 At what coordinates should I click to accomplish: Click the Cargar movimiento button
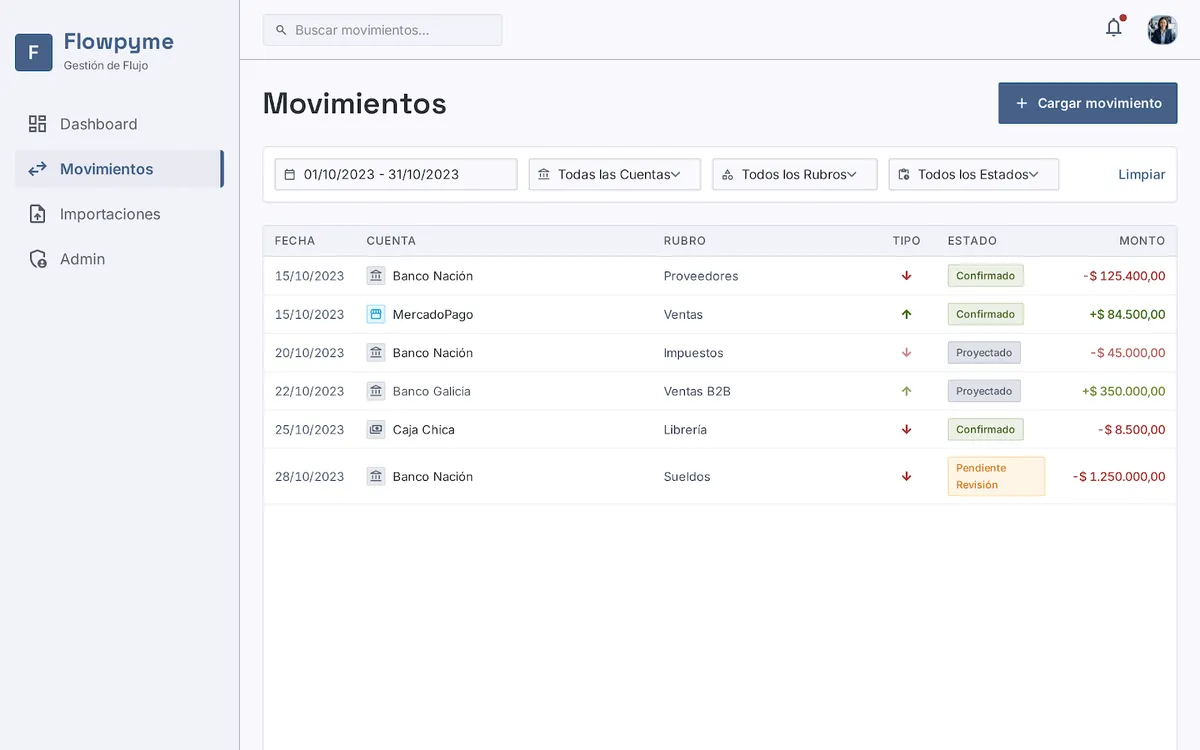tap(1088, 103)
